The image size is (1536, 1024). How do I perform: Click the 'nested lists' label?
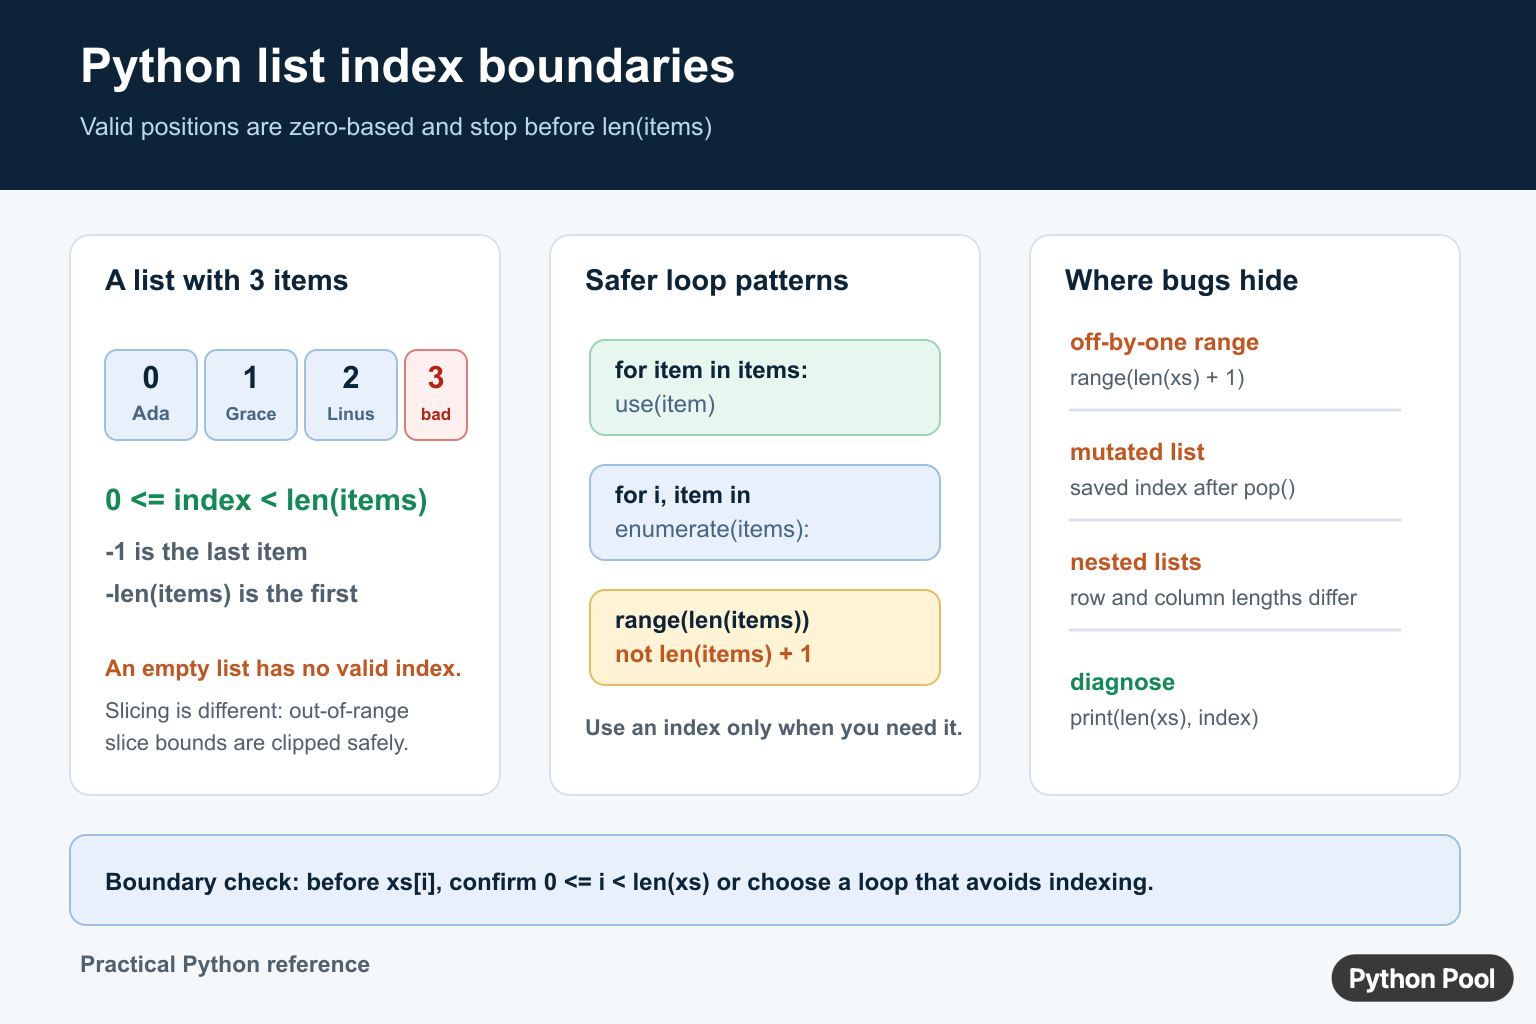pos(1135,562)
